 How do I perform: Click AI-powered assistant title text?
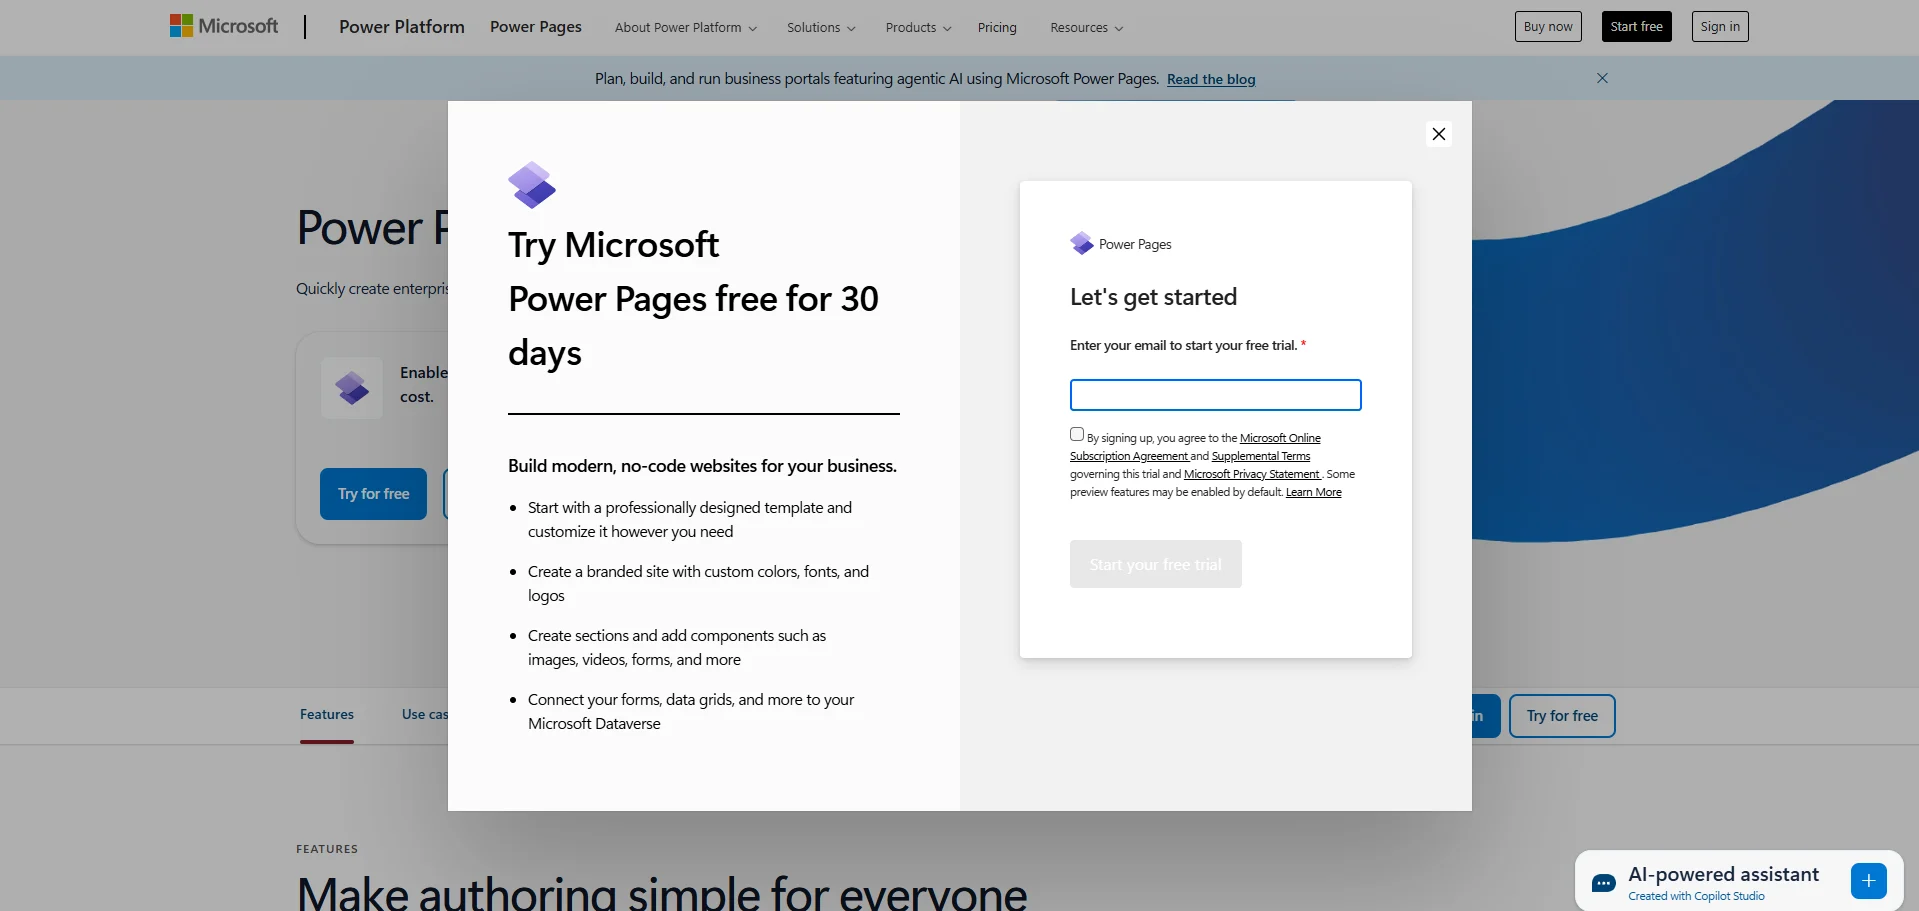point(1723,874)
